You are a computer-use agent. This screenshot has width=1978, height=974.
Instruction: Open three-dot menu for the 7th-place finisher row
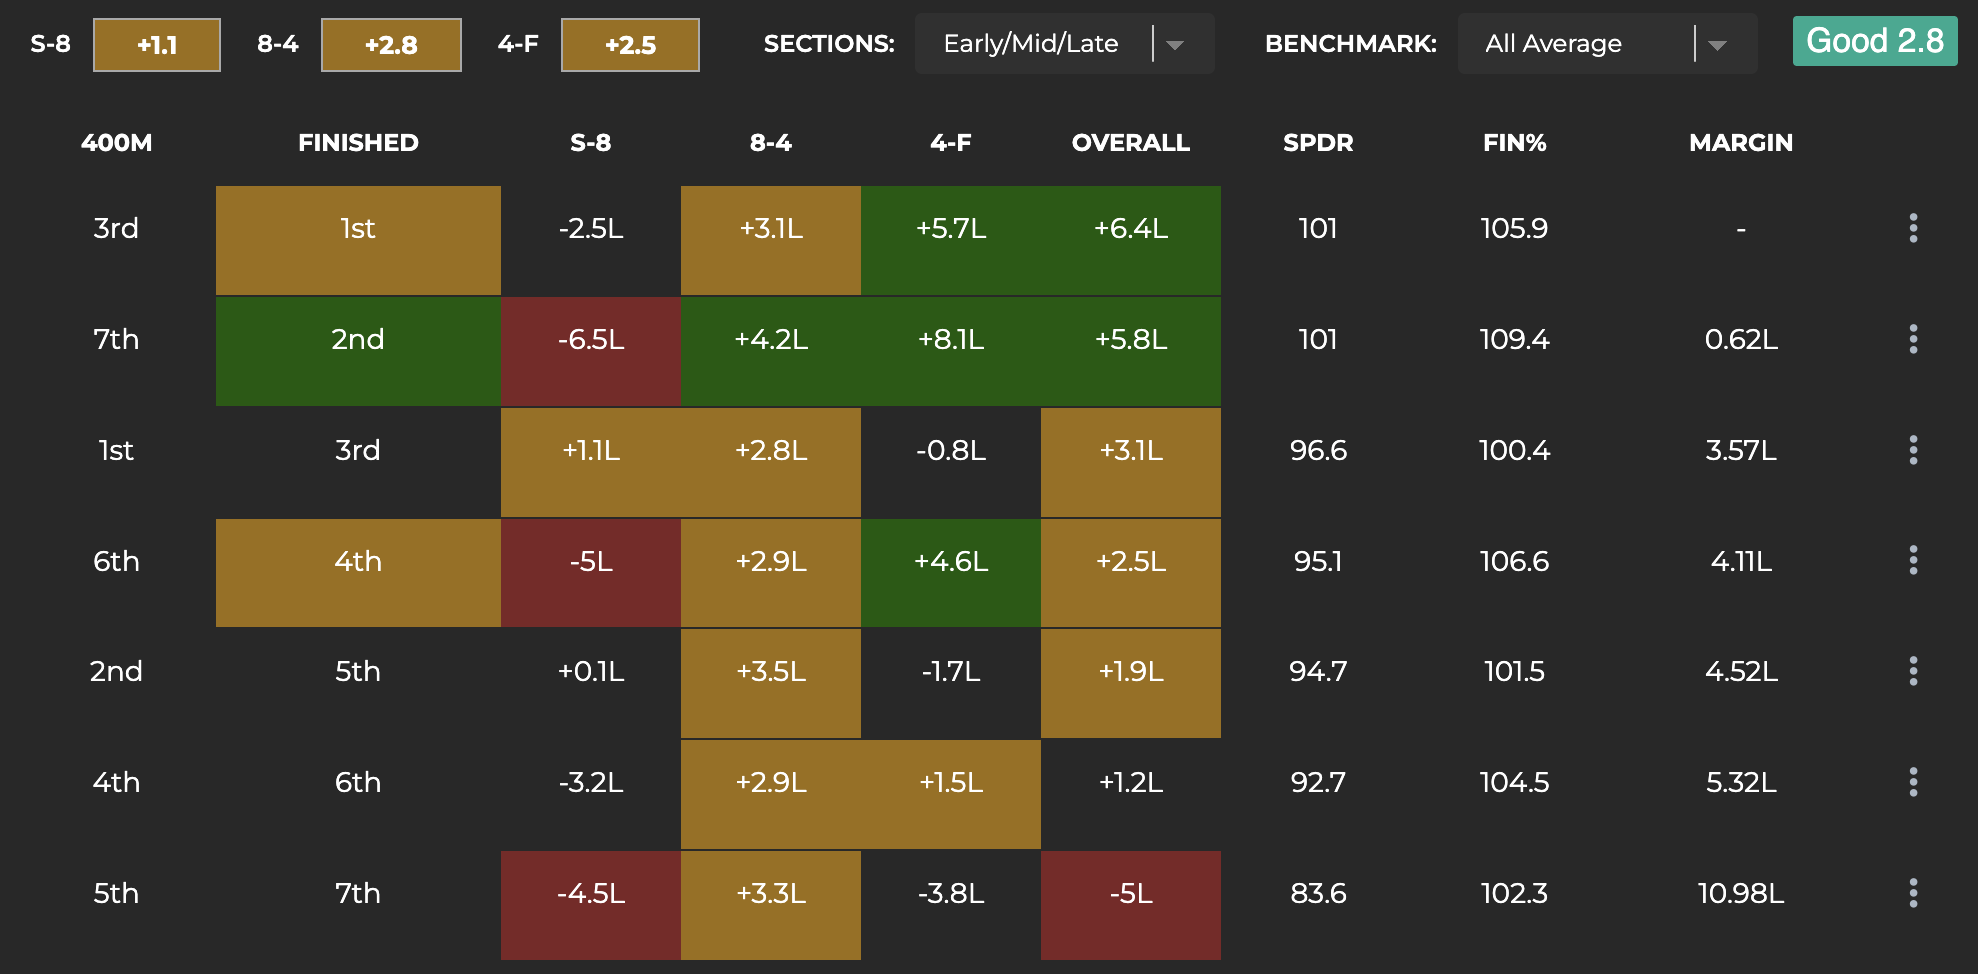(1912, 893)
